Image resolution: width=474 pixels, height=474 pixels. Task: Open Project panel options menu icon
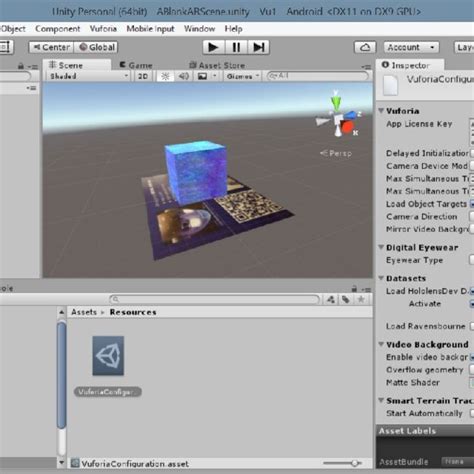tap(366, 289)
